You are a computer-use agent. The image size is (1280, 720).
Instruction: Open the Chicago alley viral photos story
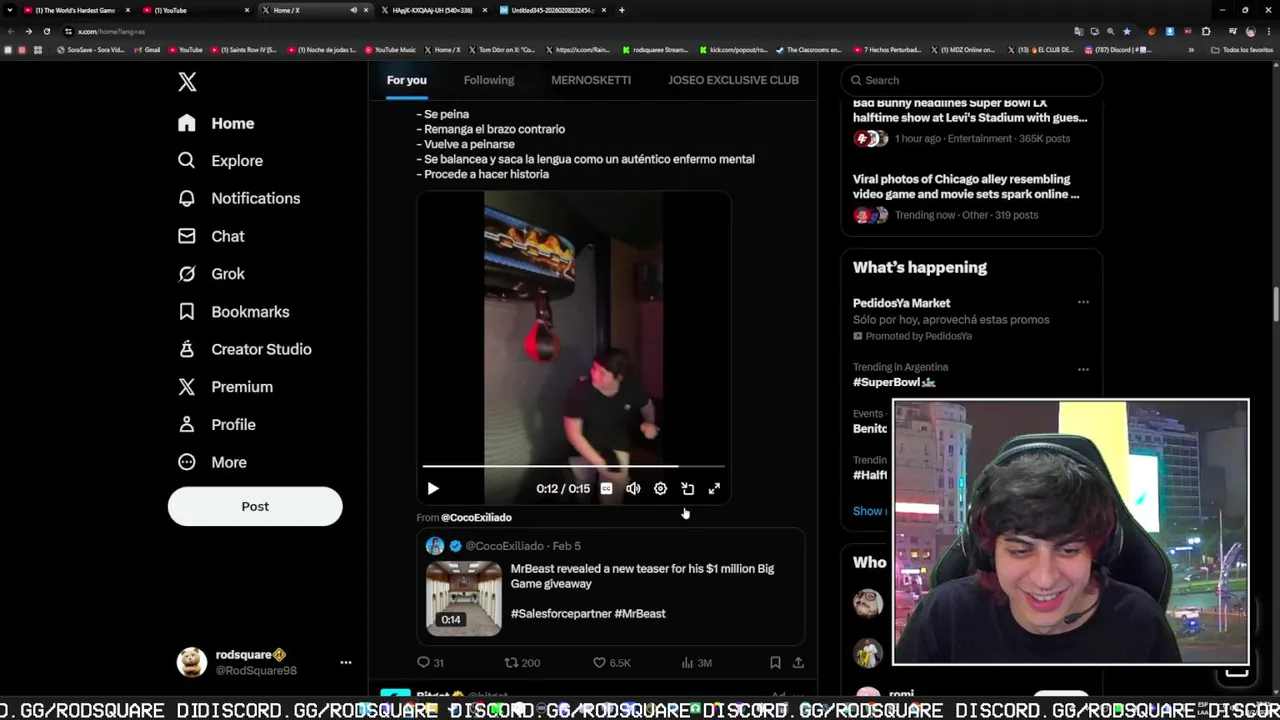(x=966, y=187)
